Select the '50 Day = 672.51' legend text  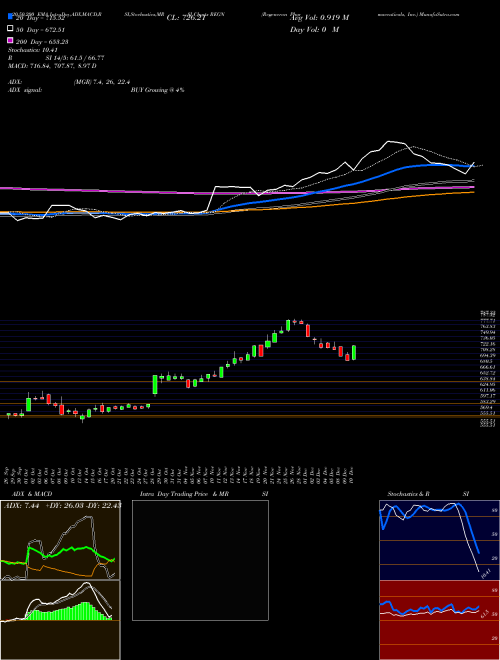click(41, 30)
